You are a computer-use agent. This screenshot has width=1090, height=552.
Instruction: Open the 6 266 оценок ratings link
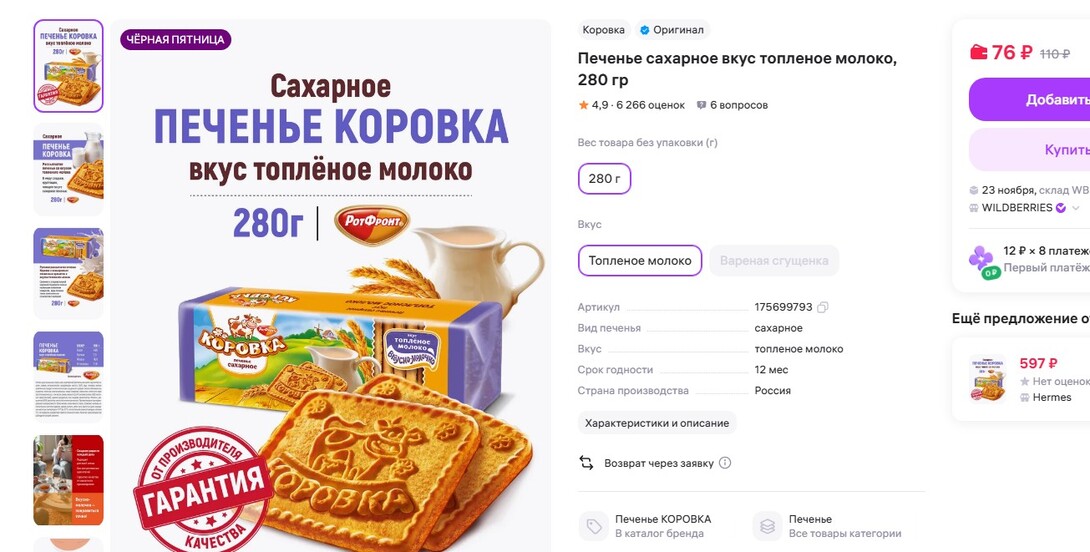point(651,105)
